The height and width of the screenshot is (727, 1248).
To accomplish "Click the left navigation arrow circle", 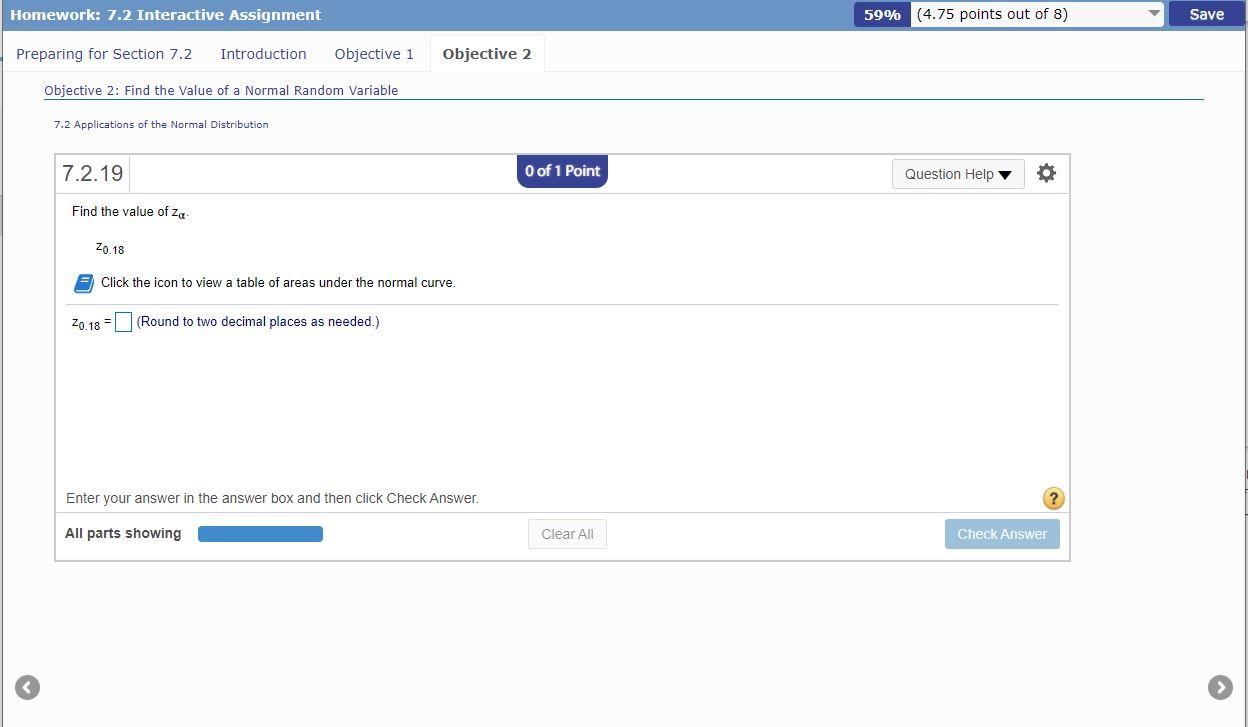I will point(27,687).
